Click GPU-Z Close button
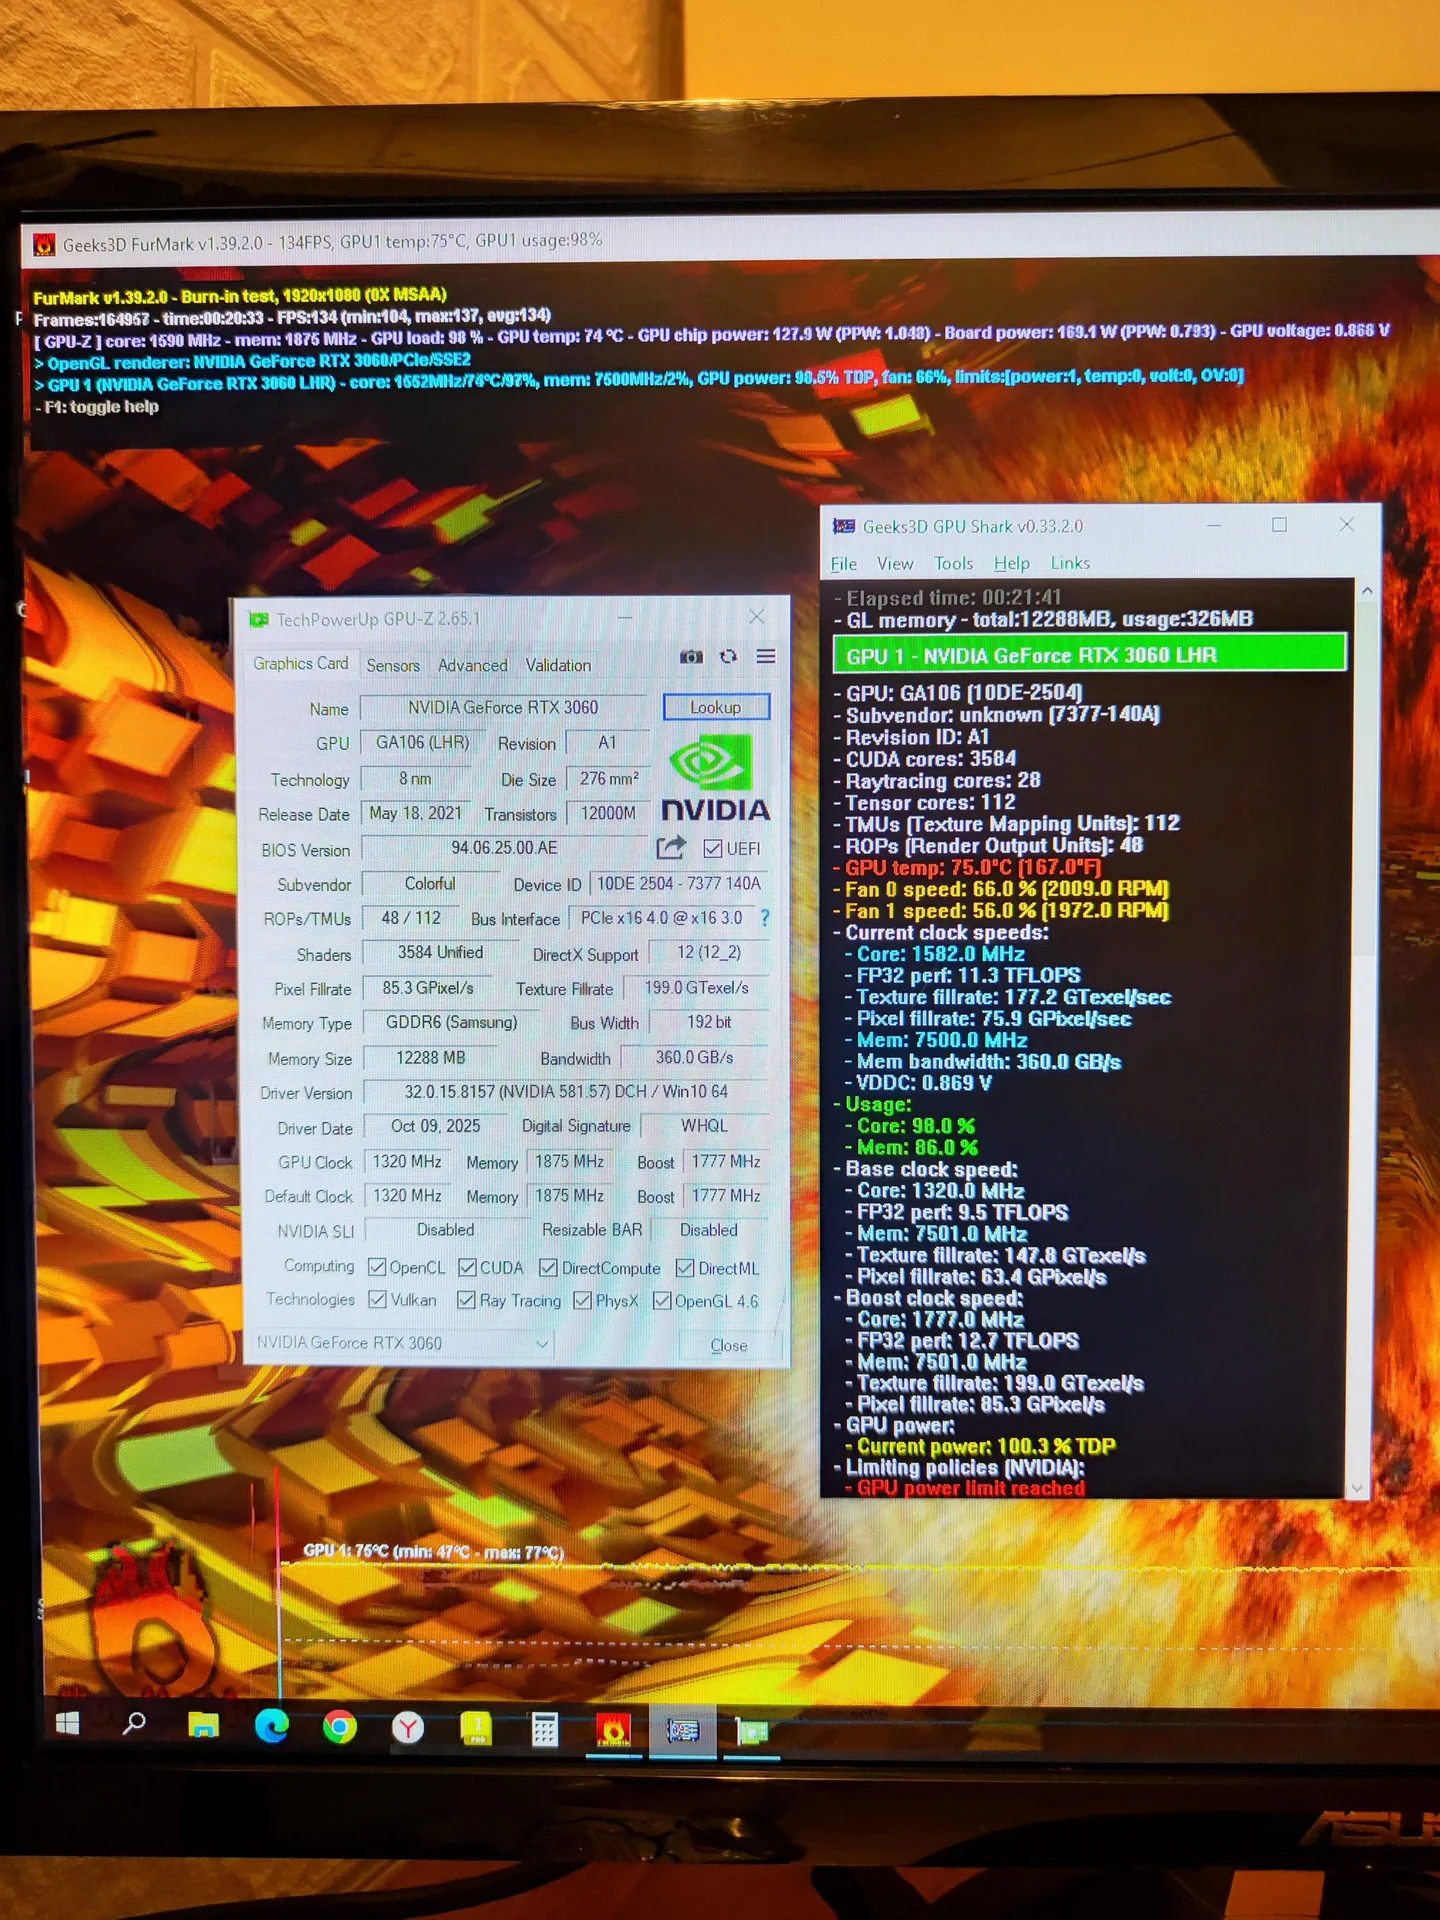The height and width of the screenshot is (1920, 1440). point(729,1346)
